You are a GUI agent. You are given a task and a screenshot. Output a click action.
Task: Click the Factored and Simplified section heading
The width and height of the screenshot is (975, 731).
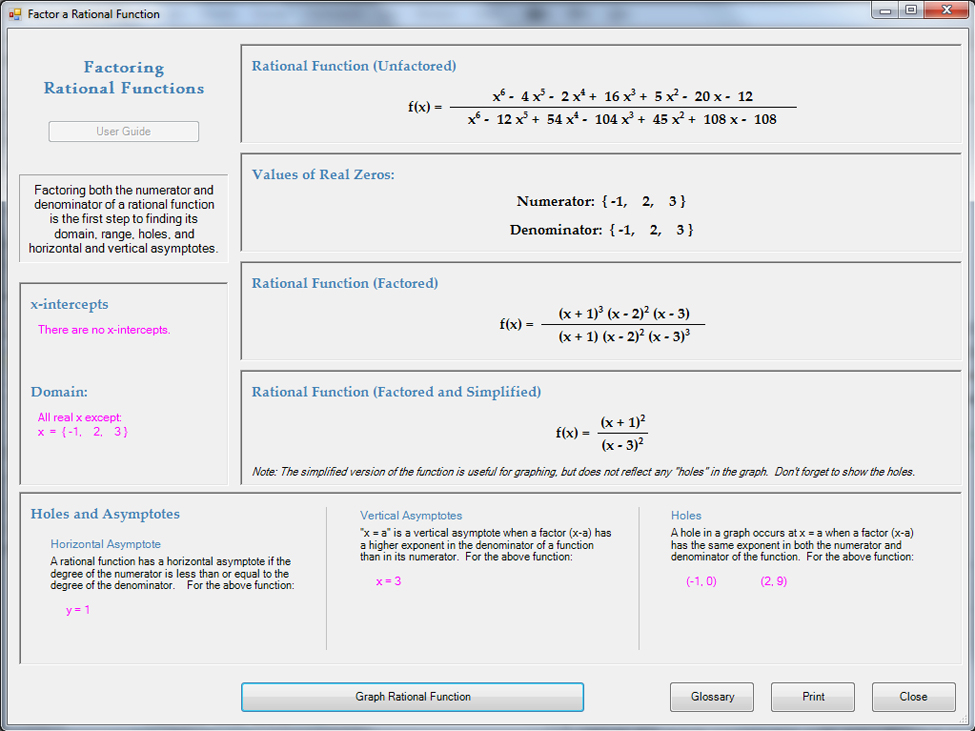[x=396, y=392]
